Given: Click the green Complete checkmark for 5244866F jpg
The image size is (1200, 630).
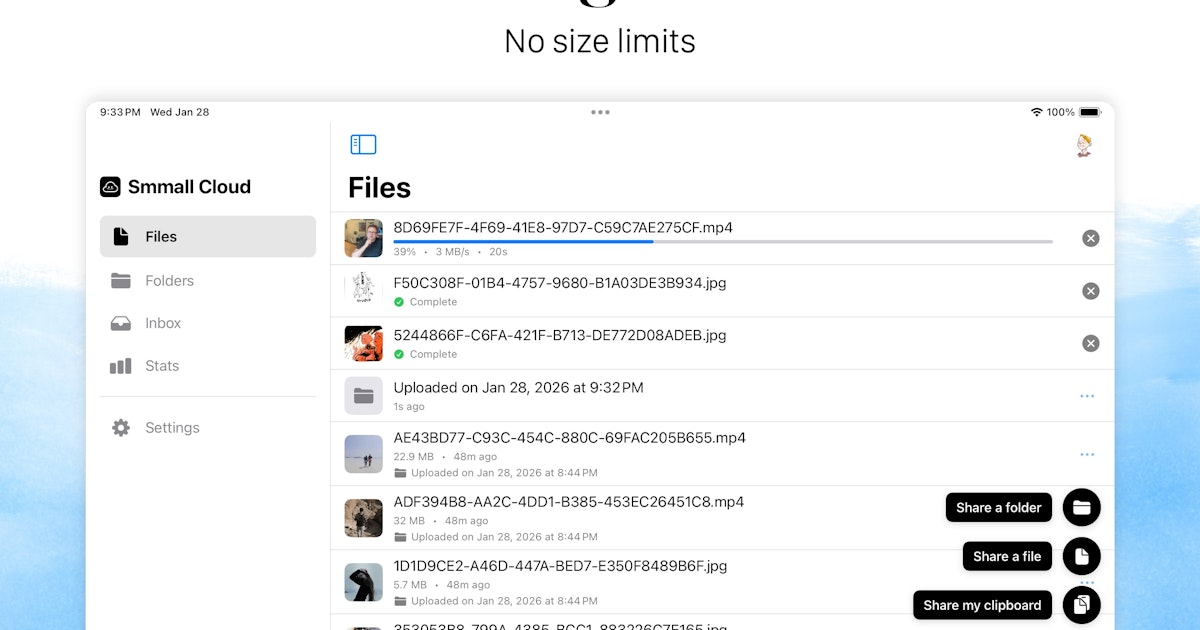Looking at the screenshot, I should pyautogui.click(x=399, y=354).
